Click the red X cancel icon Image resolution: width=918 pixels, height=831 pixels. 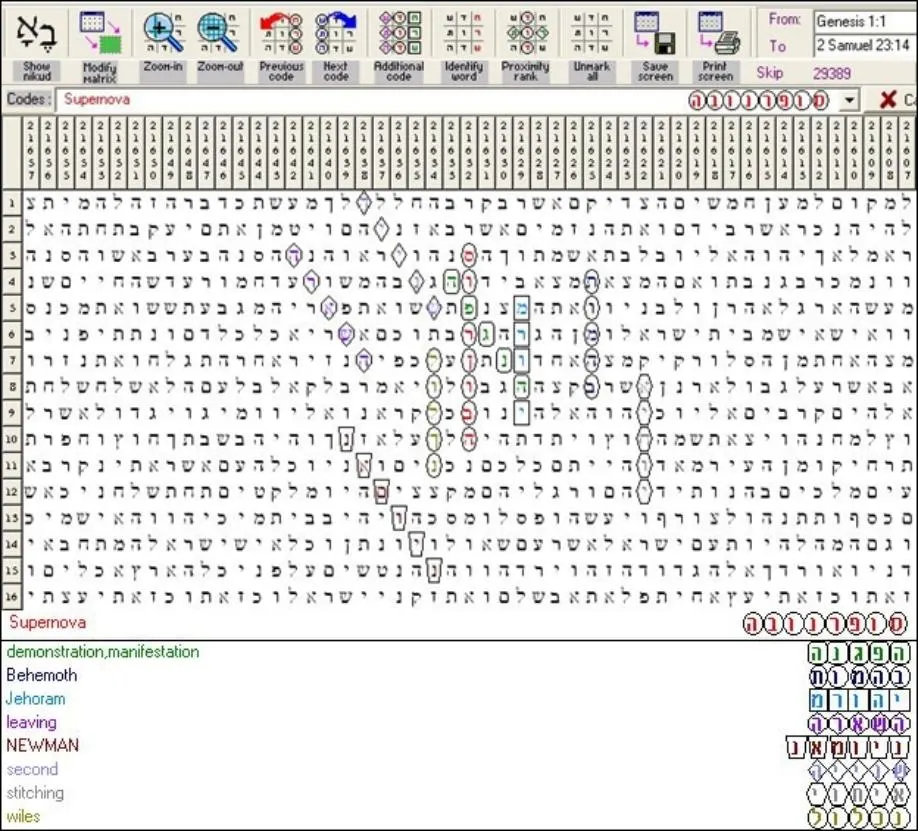tap(888, 100)
